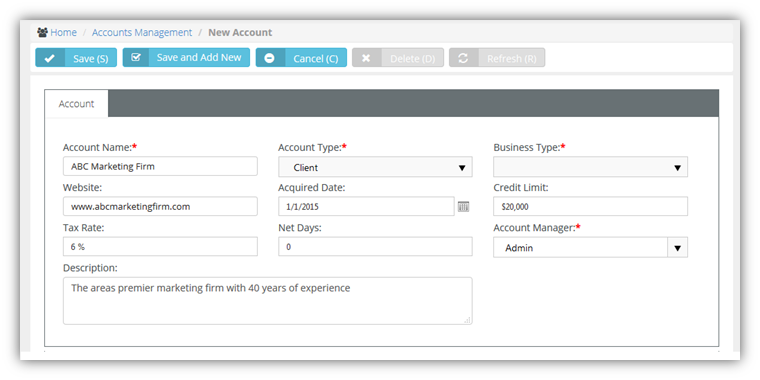Click the Save and Add New checkbox icon
This screenshot has height=380, width=760.
coord(136,57)
